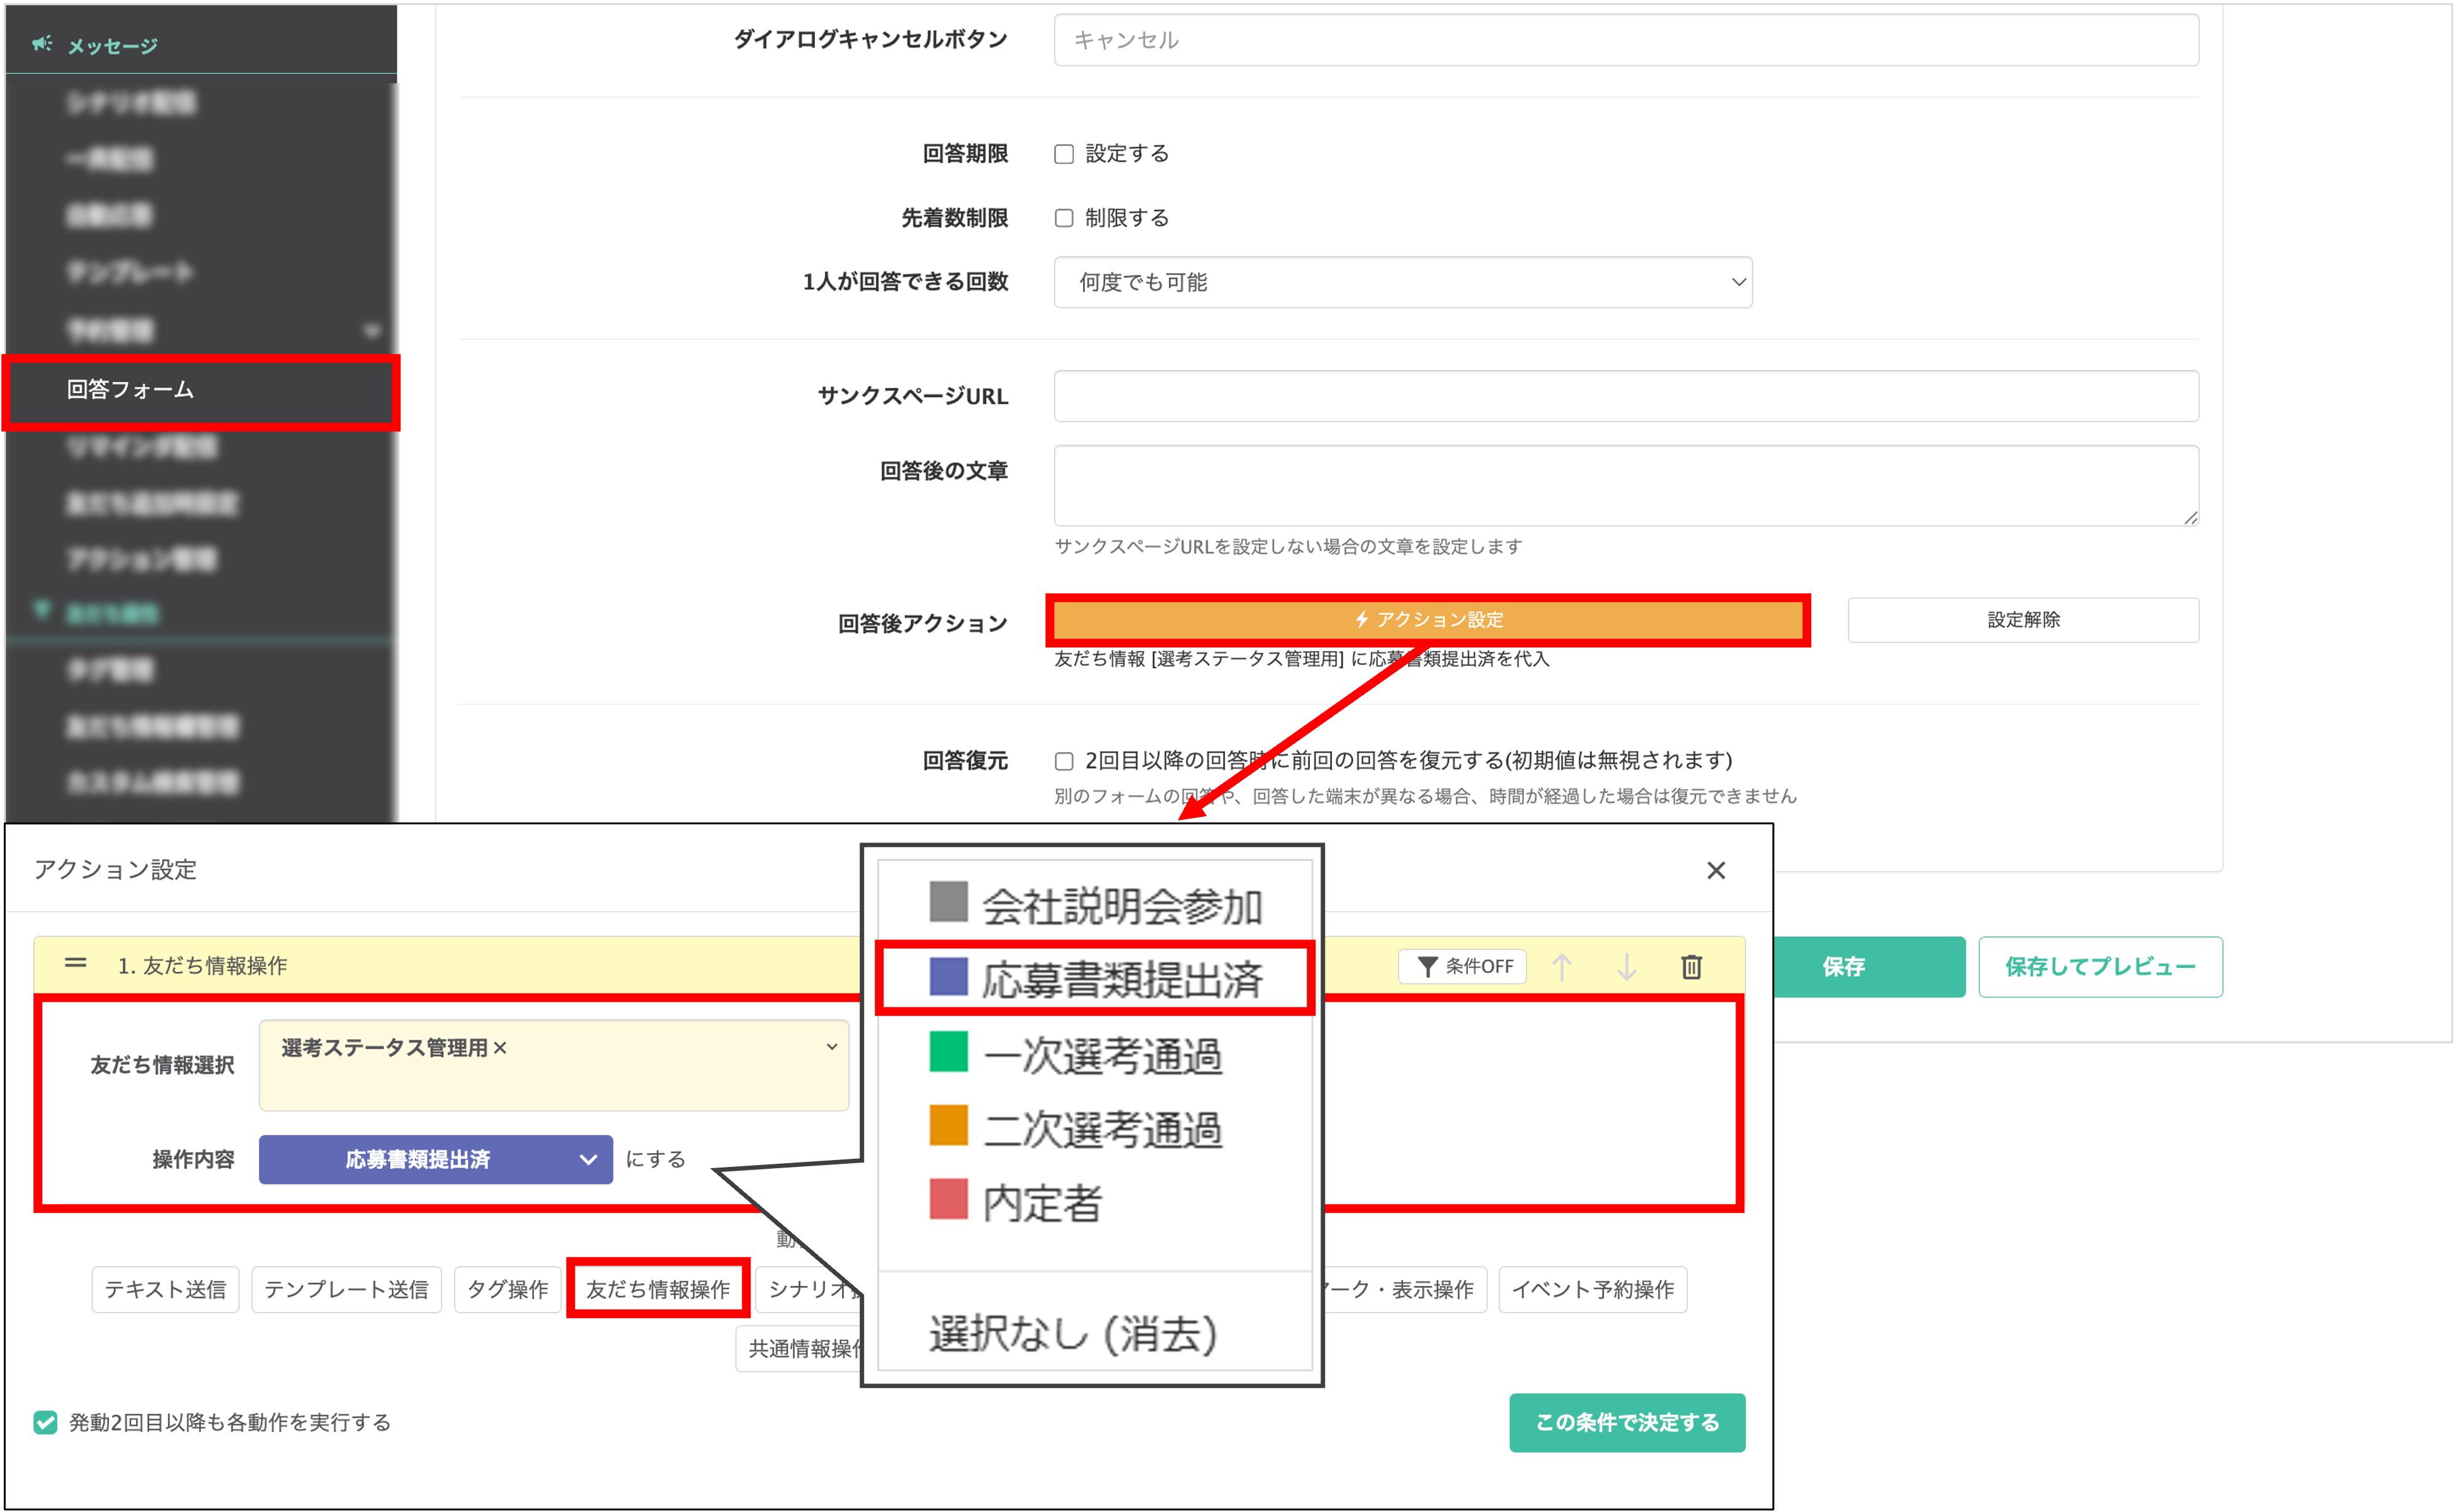This screenshot has width=2456, height=1512.
Task: Pick the orange swatch for 二次選考通過
Action: [x=948, y=1125]
